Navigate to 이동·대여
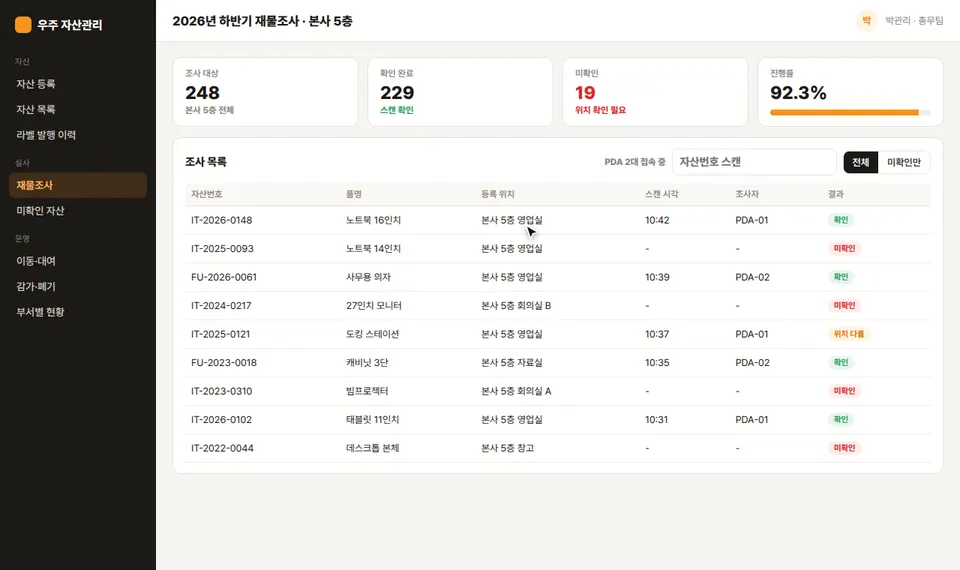 click(78, 261)
